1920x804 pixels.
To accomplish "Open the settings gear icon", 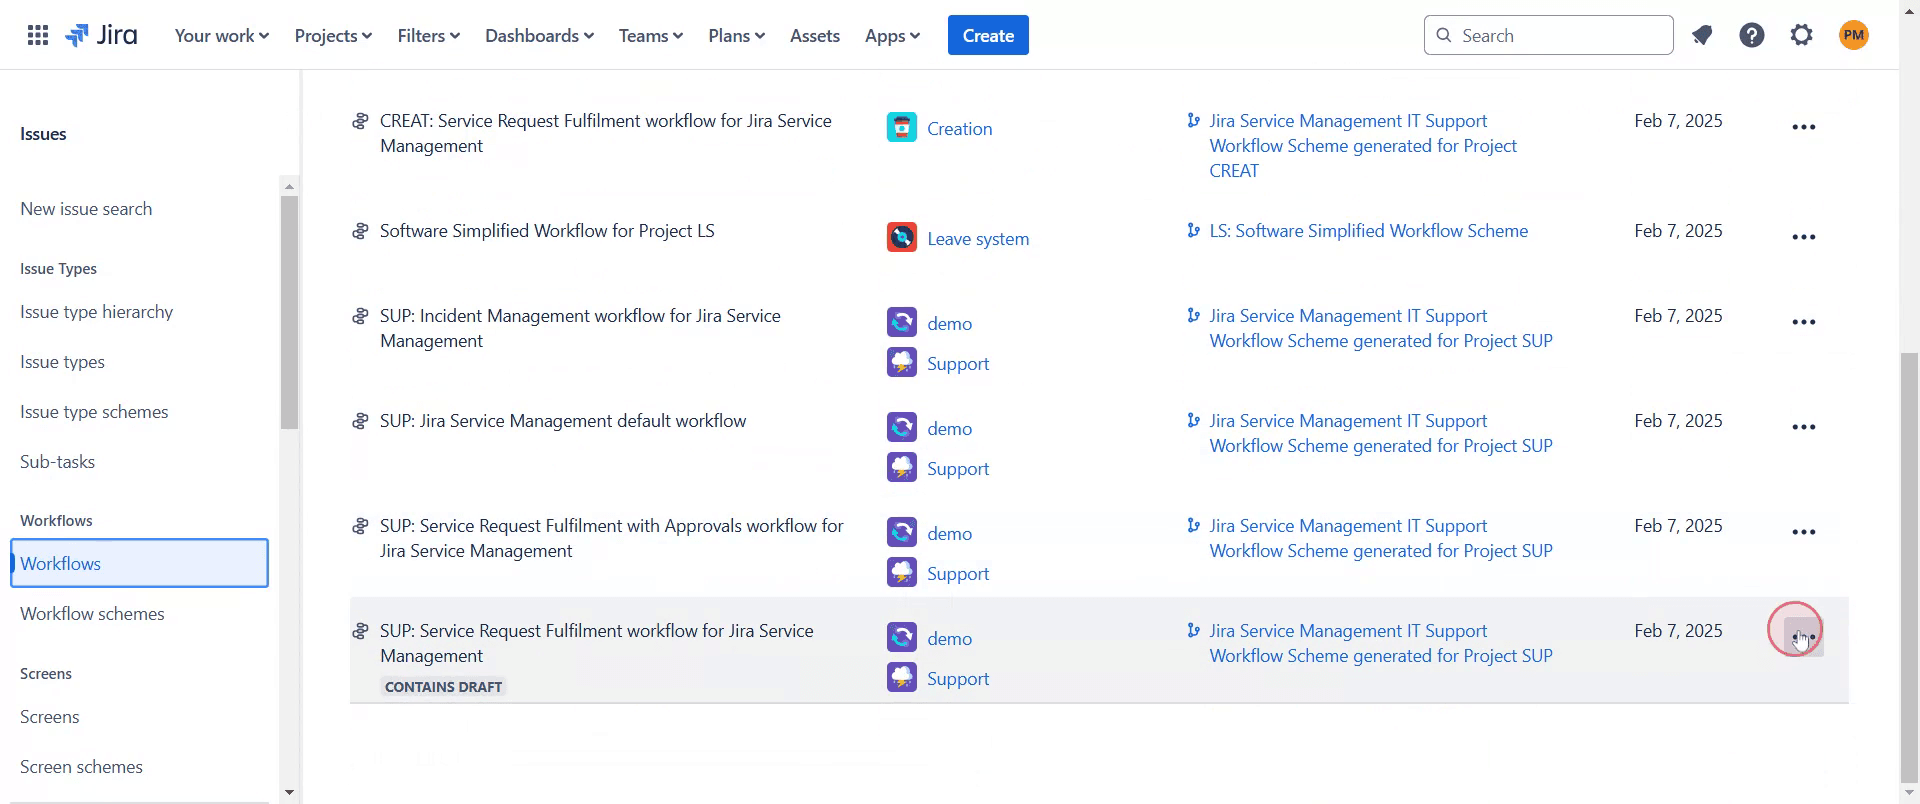I will (x=1802, y=36).
